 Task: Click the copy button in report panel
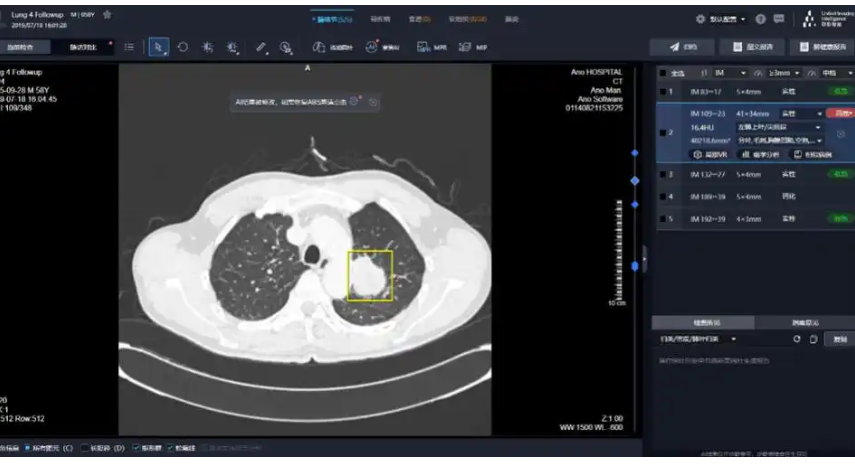(x=839, y=339)
